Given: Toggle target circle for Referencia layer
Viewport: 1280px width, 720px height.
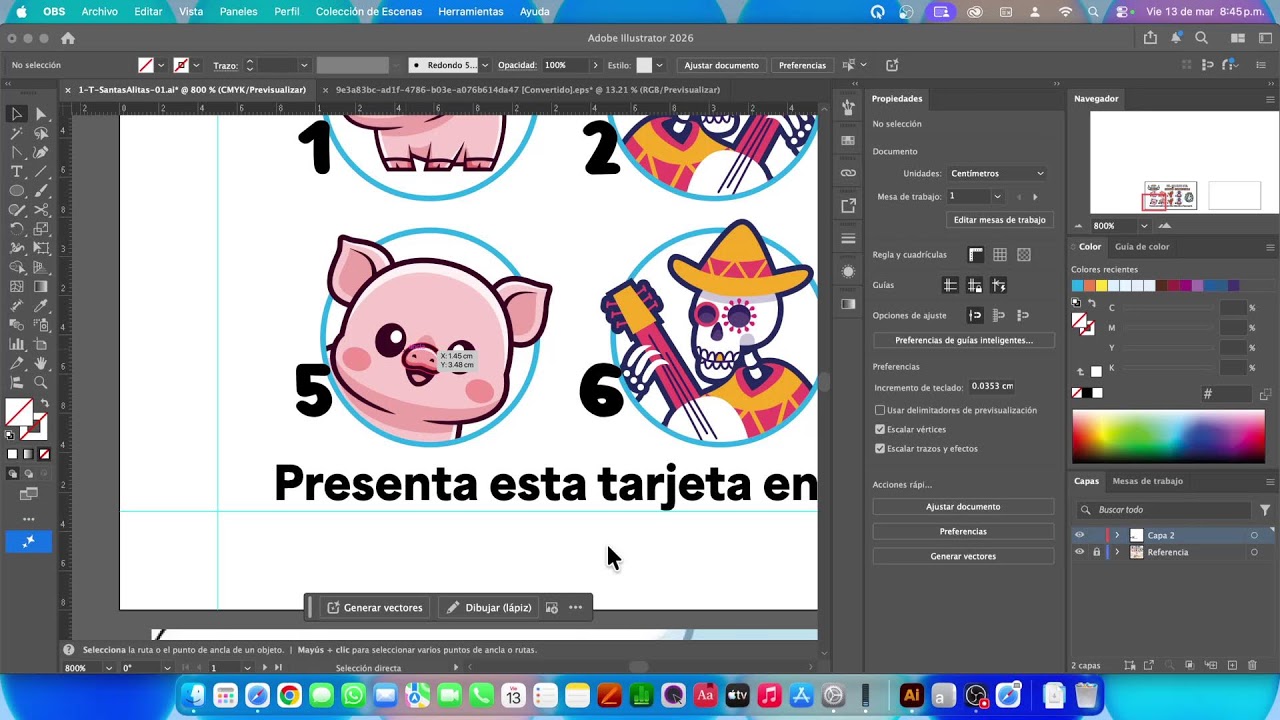Looking at the screenshot, I should click(1254, 552).
